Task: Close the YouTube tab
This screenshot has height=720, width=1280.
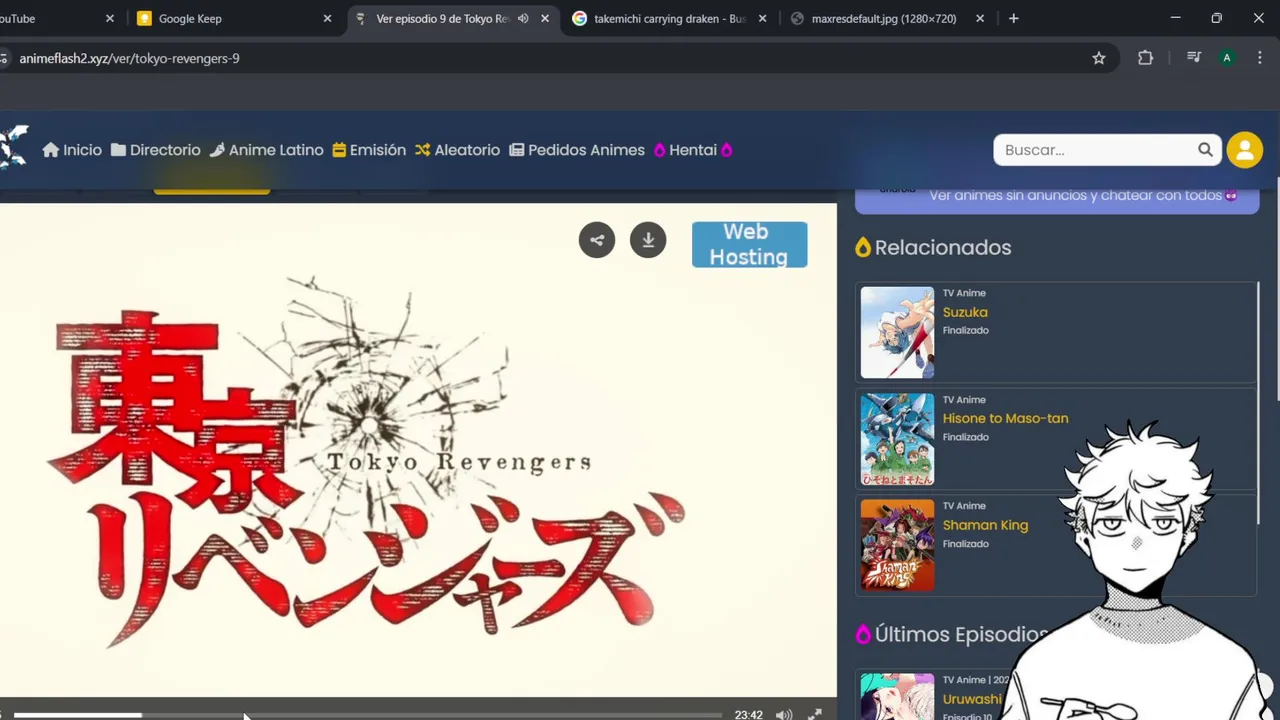Action: pyautogui.click(x=110, y=18)
